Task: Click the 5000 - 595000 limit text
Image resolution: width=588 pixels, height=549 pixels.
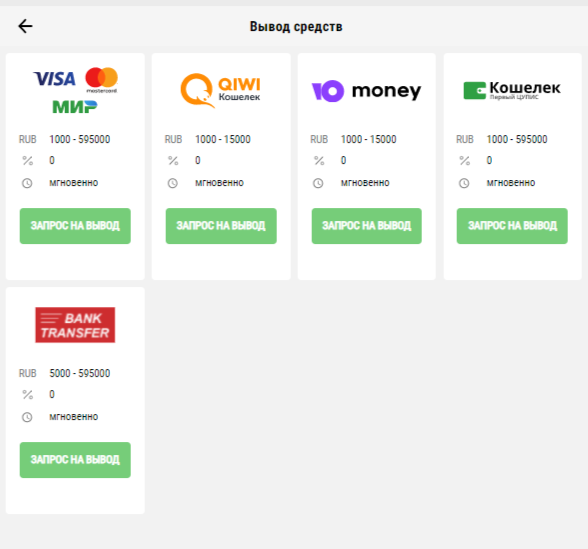Action: click(80, 373)
